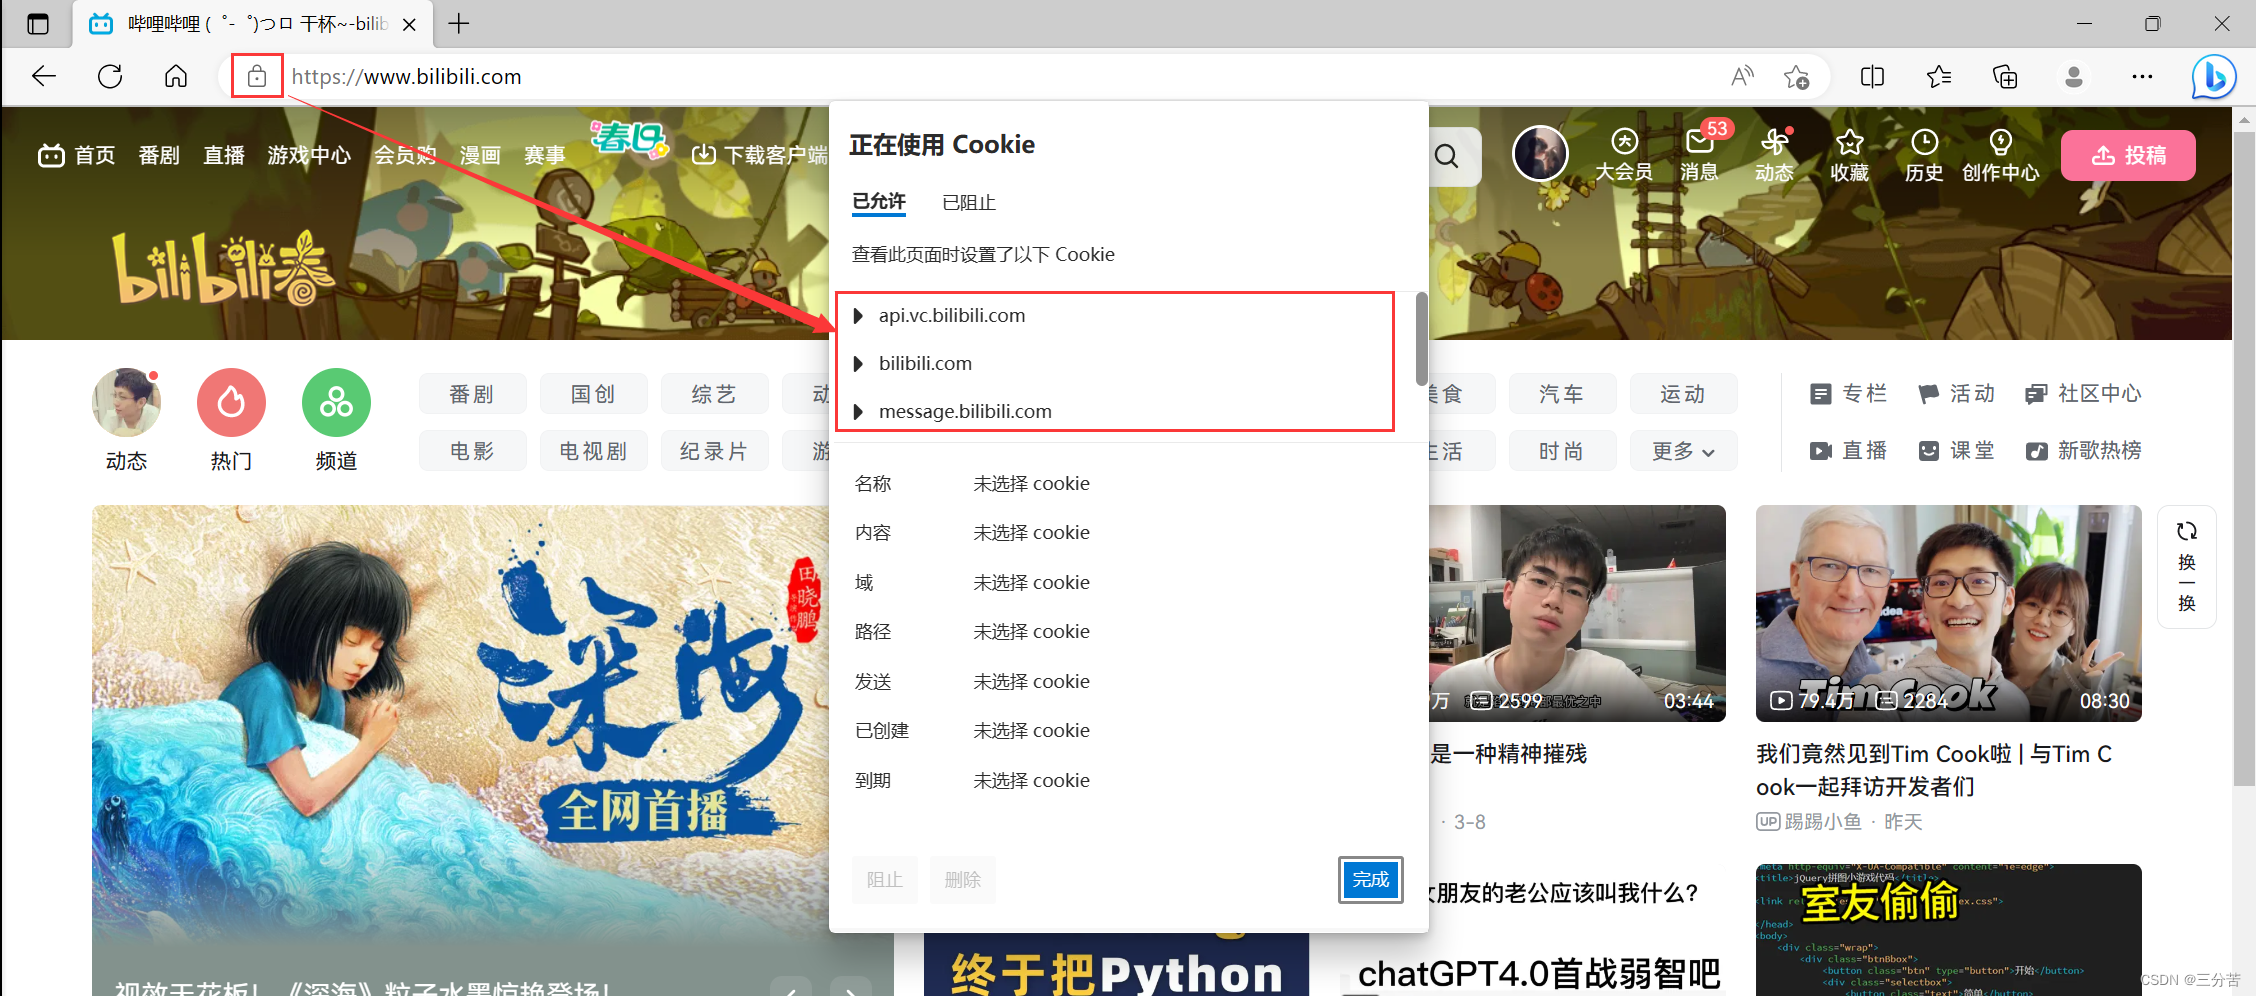The height and width of the screenshot is (996, 2256).
Task: Select the 汽车 category
Action: coord(1562,394)
